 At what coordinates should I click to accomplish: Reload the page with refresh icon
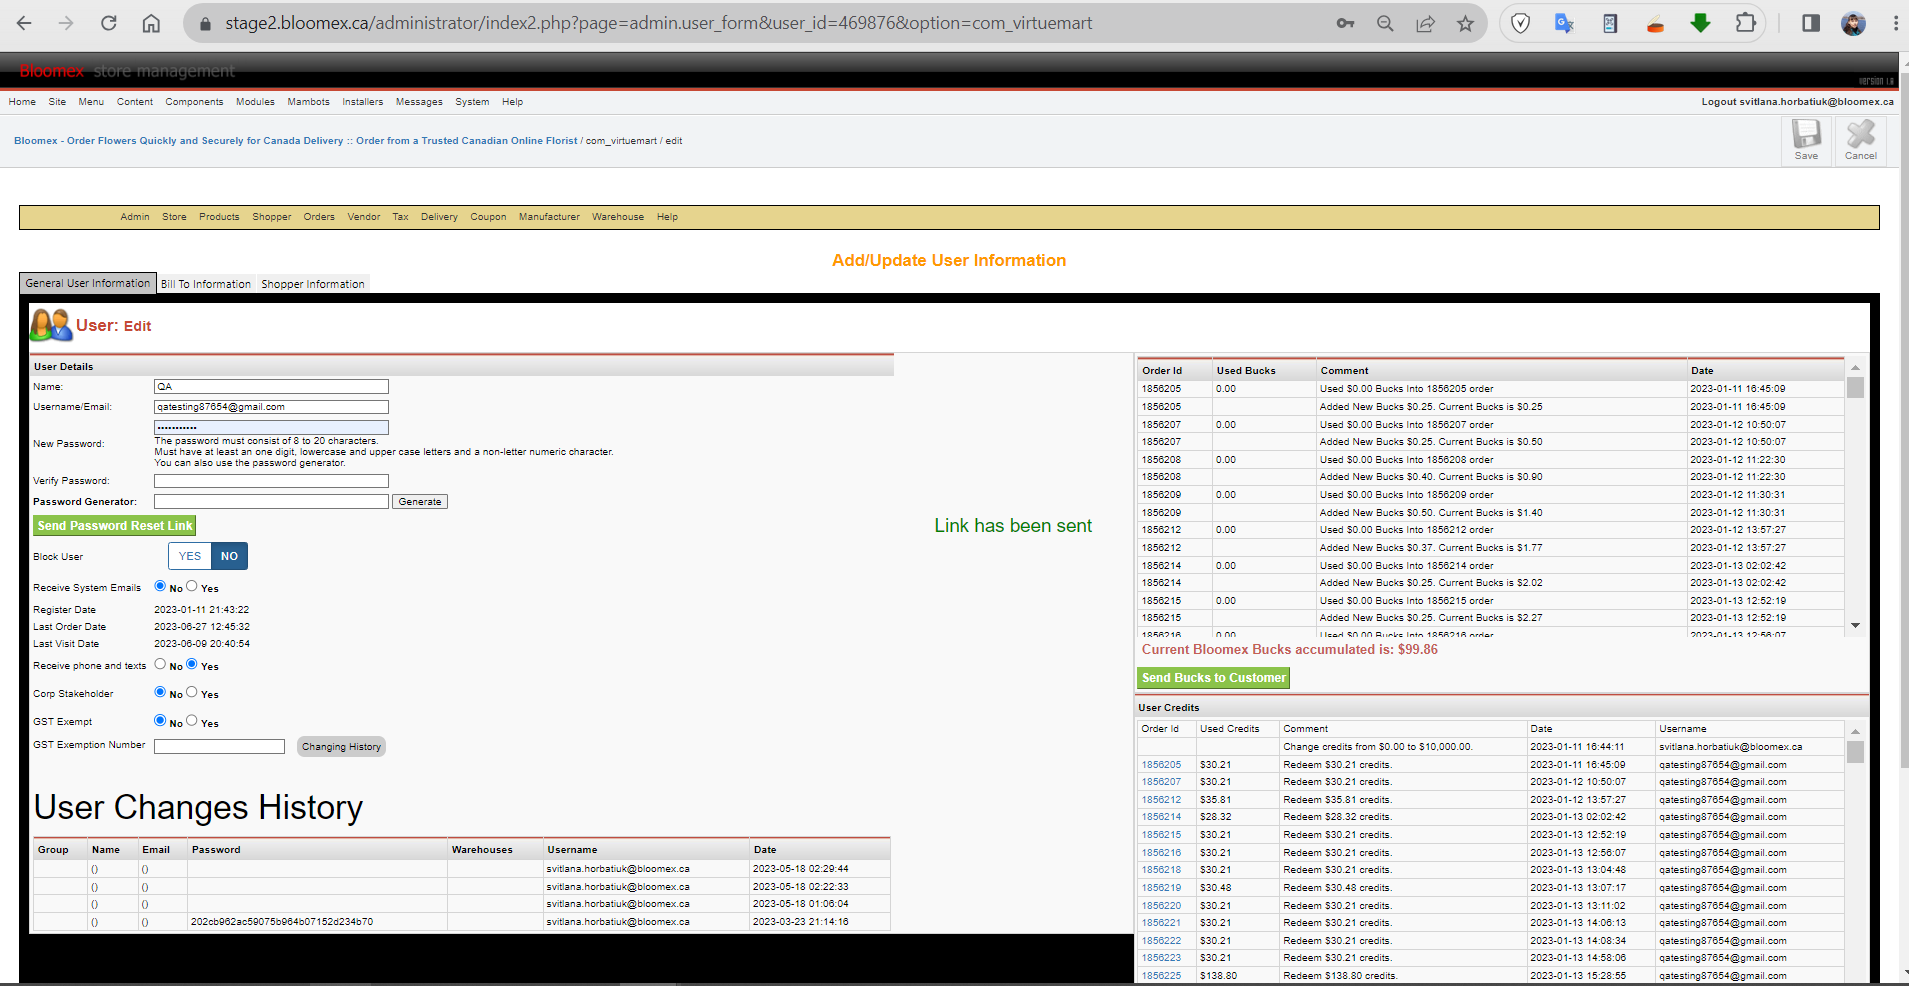109,23
